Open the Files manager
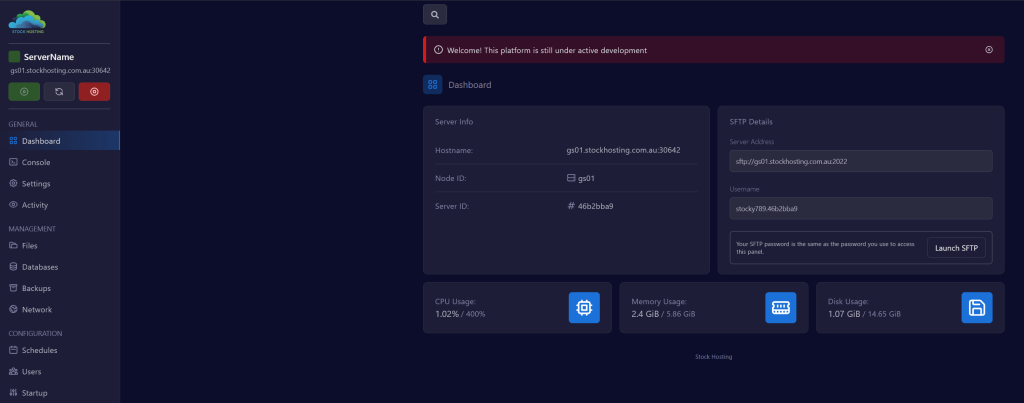Viewport: 1024px width, 403px height. (x=29, y=245)
